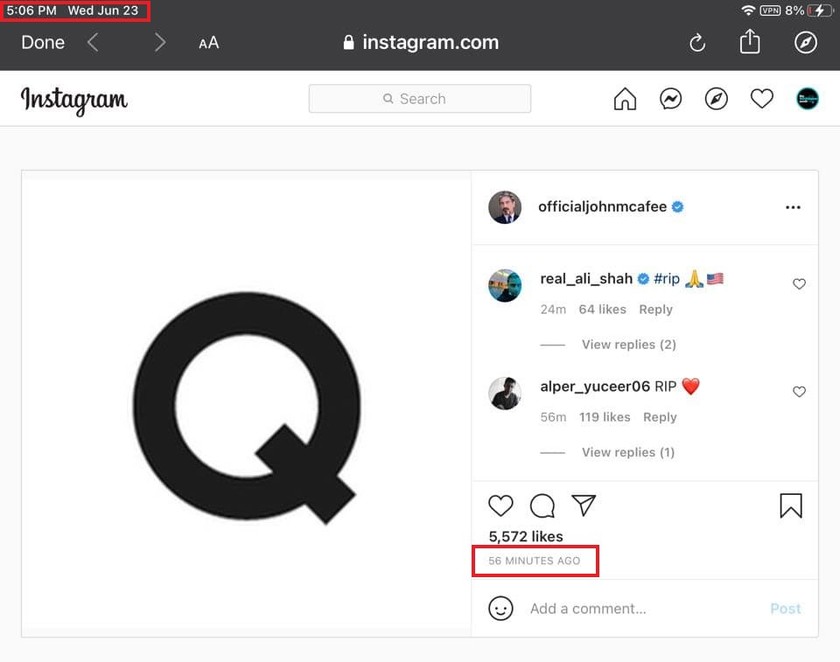Expand View replies (2) under real_ali_shah
Screen dimensions: 840x662
[629, 344]
